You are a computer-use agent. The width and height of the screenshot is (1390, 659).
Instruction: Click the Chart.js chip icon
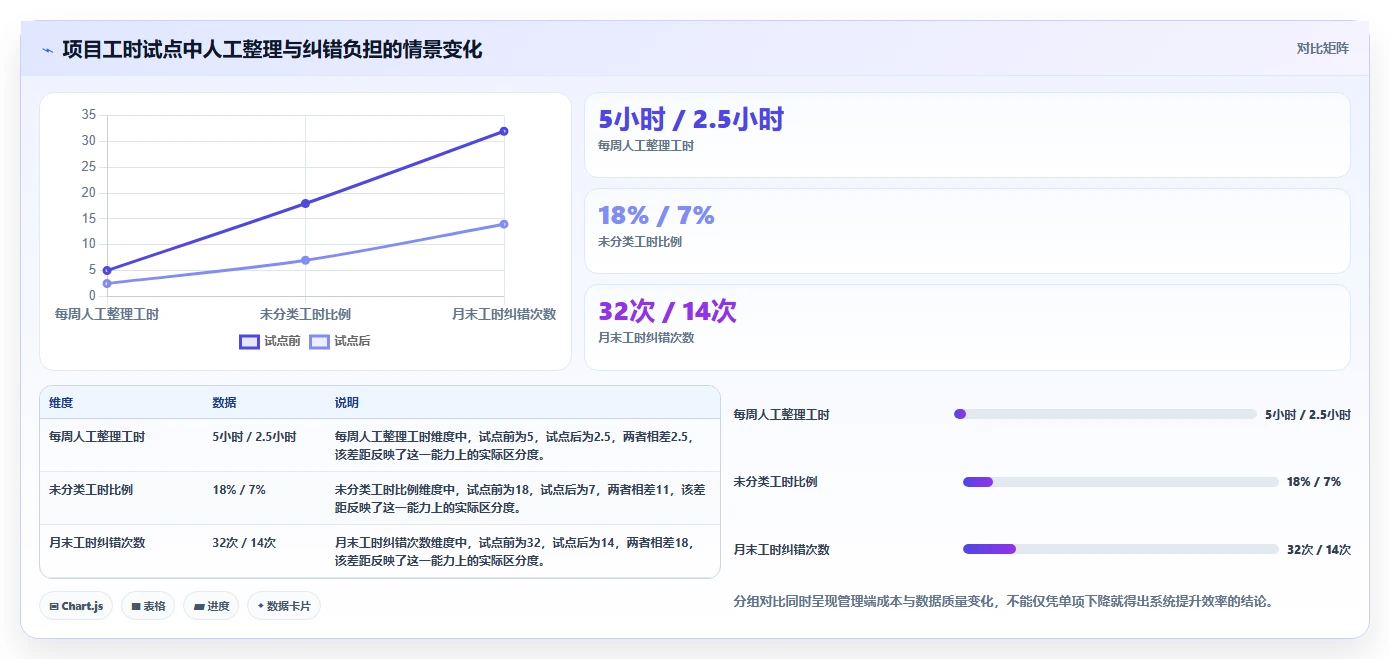pos(54,606)
